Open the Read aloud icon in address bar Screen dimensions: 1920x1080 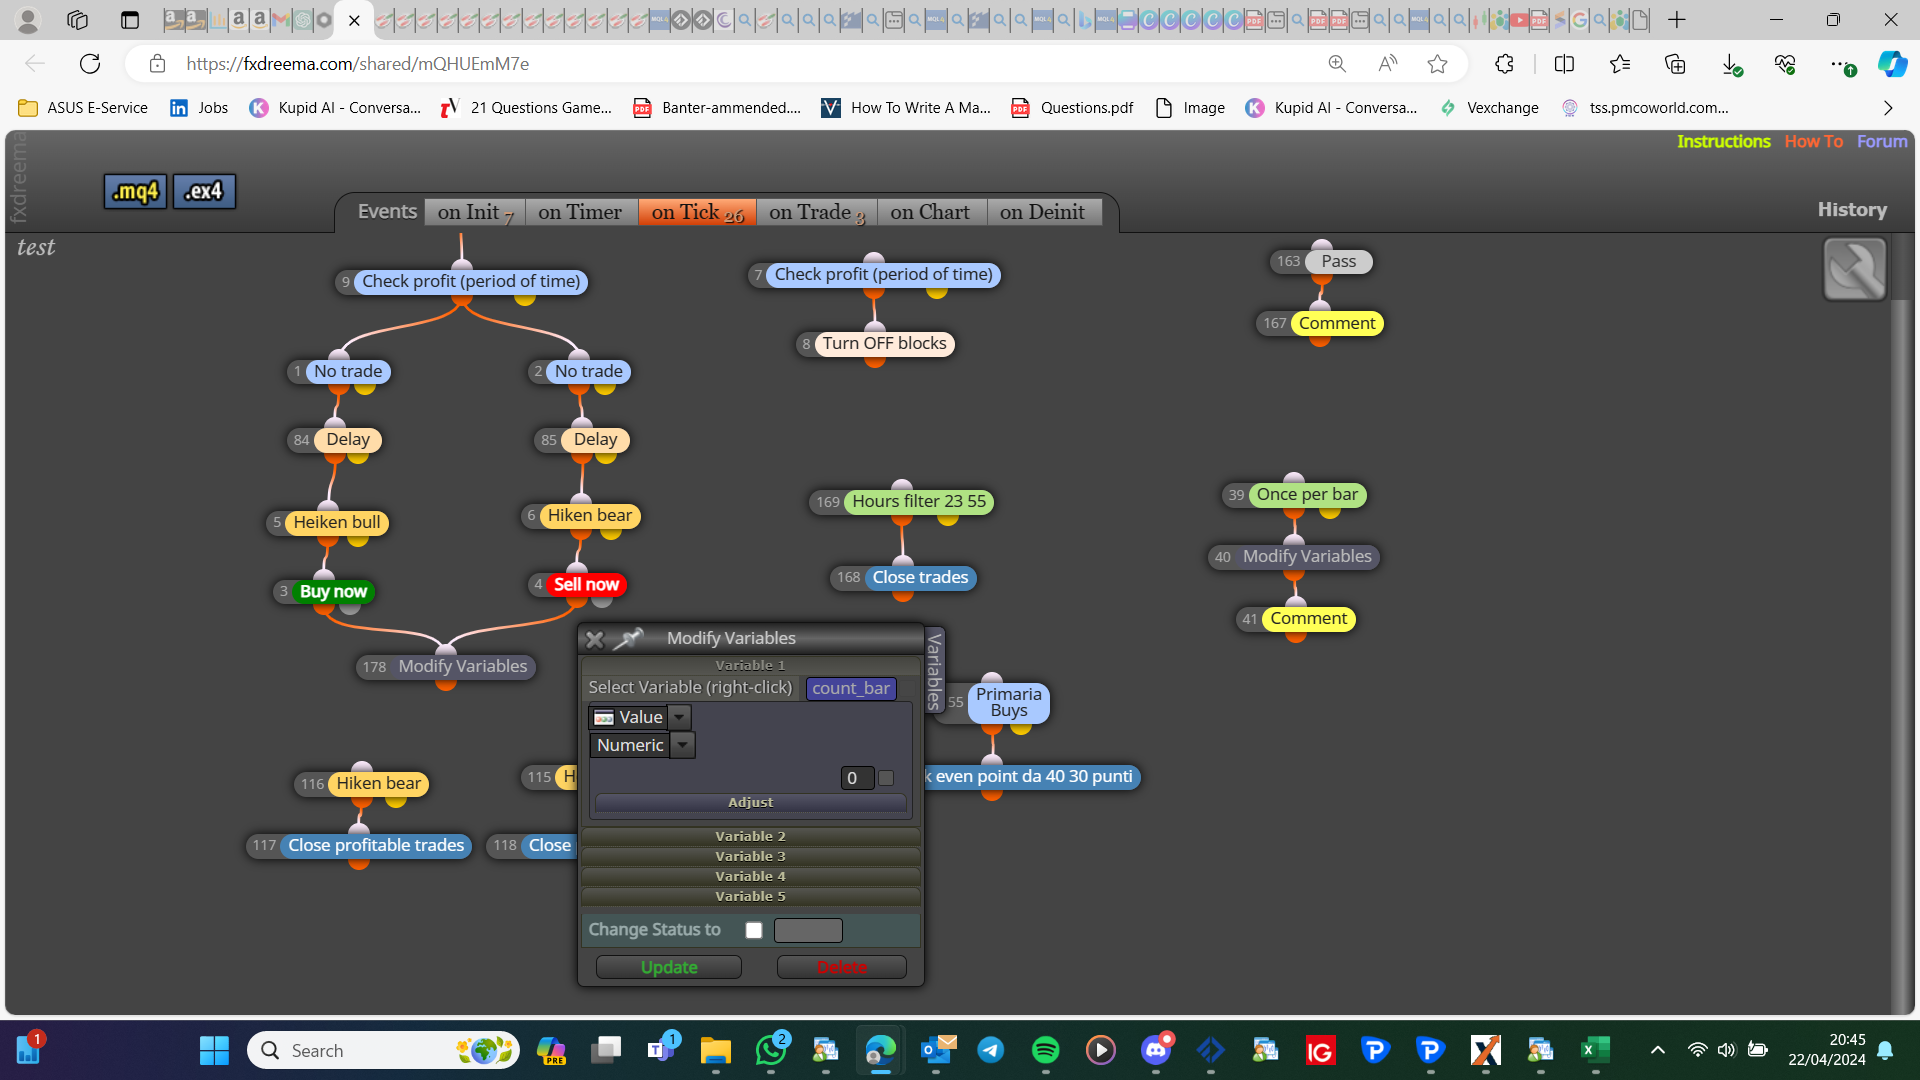(x=1387, y=64)
